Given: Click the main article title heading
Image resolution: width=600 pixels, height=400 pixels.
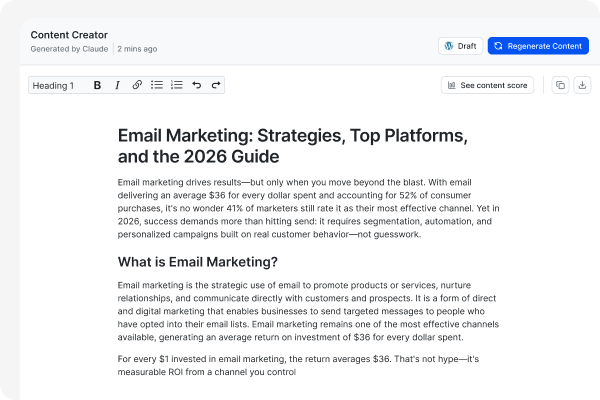Looking at the screenshot, I should (x=292, y=145).
